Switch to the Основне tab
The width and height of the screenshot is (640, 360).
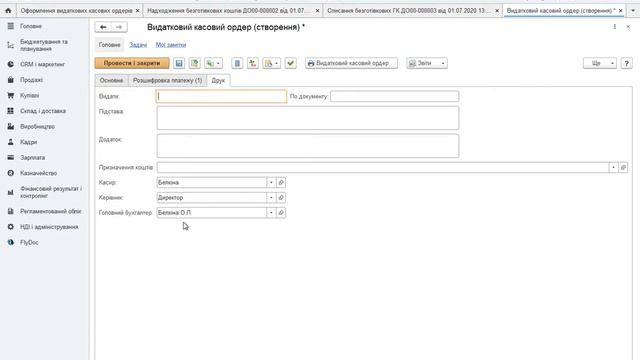pyautogui.click(x=111, y=80)
